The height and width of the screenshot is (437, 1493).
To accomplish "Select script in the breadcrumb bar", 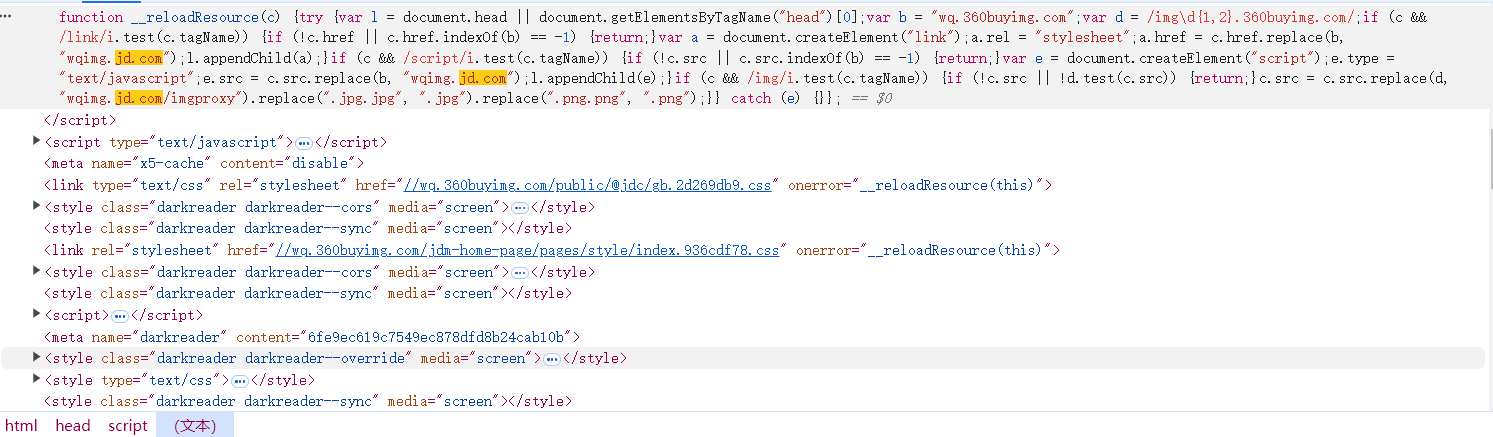I will pos(128,426).
